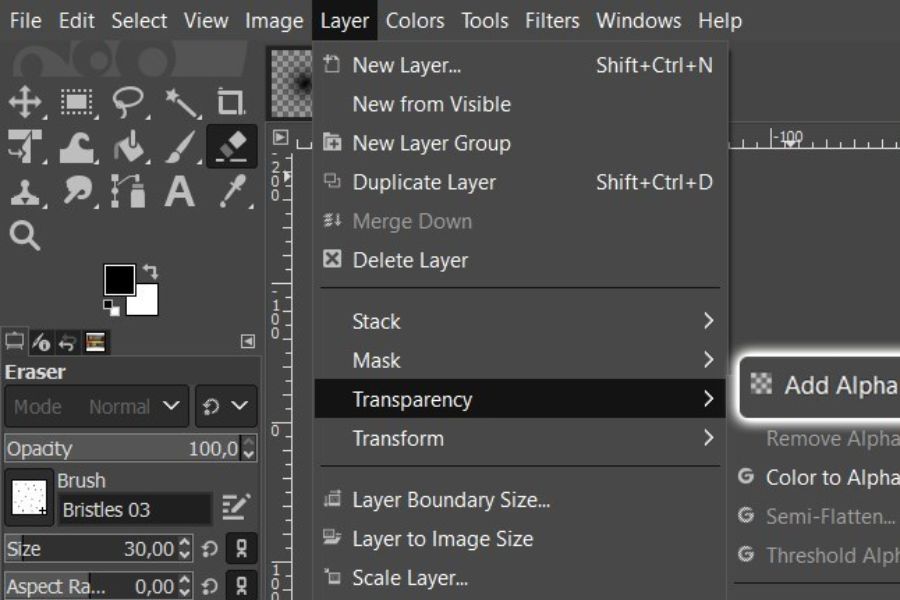This screenshot has width=900, height=600.
Task: Expand the Stack submenu
Action: [519, 322]
